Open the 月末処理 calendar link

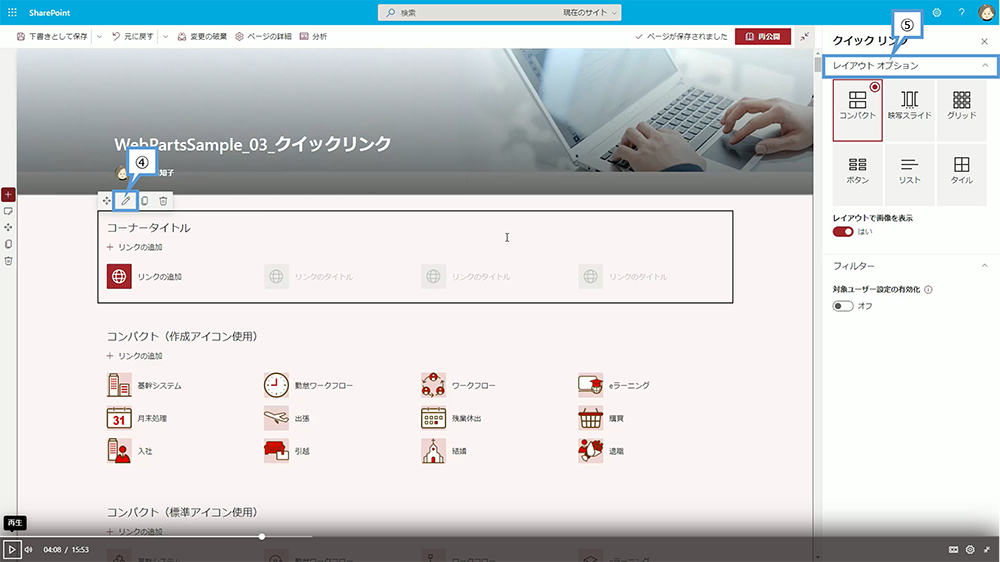click(137, 418)
